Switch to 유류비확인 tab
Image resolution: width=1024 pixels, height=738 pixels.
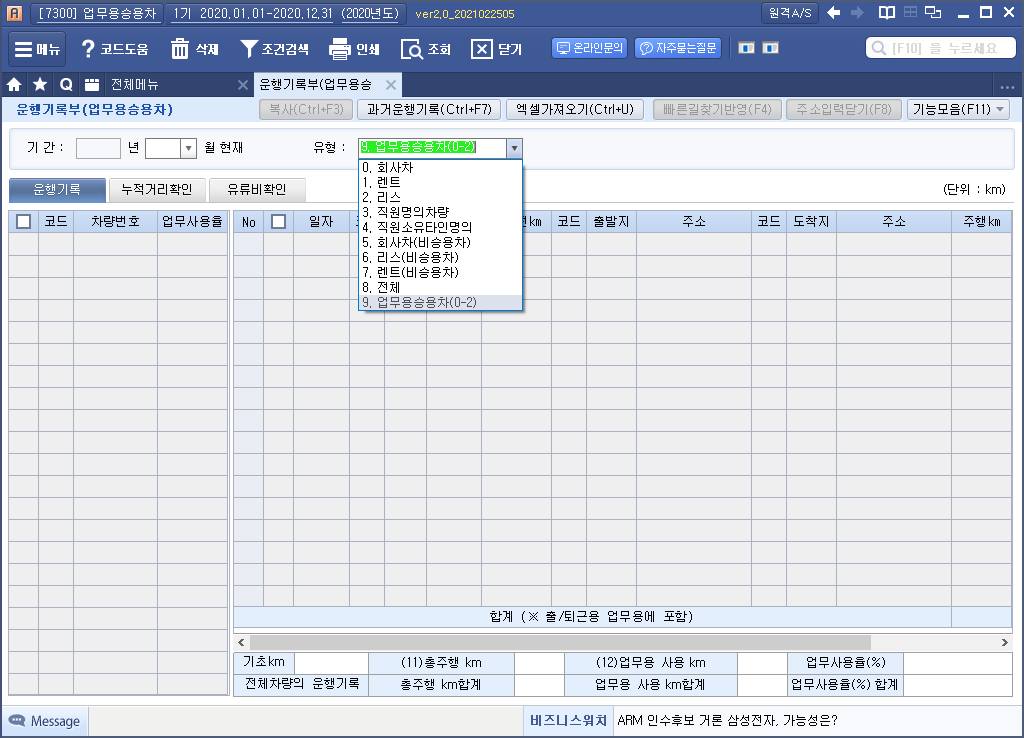tap(257, 190)
